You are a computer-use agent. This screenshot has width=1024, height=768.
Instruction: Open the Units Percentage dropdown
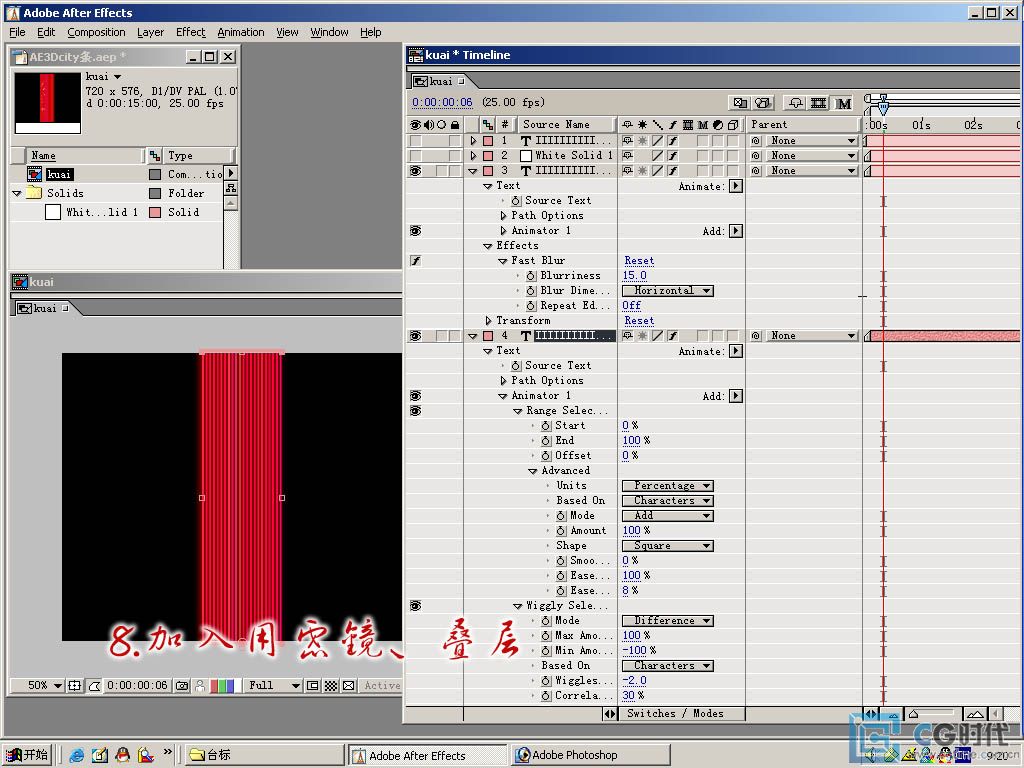(x=667, y=486)
